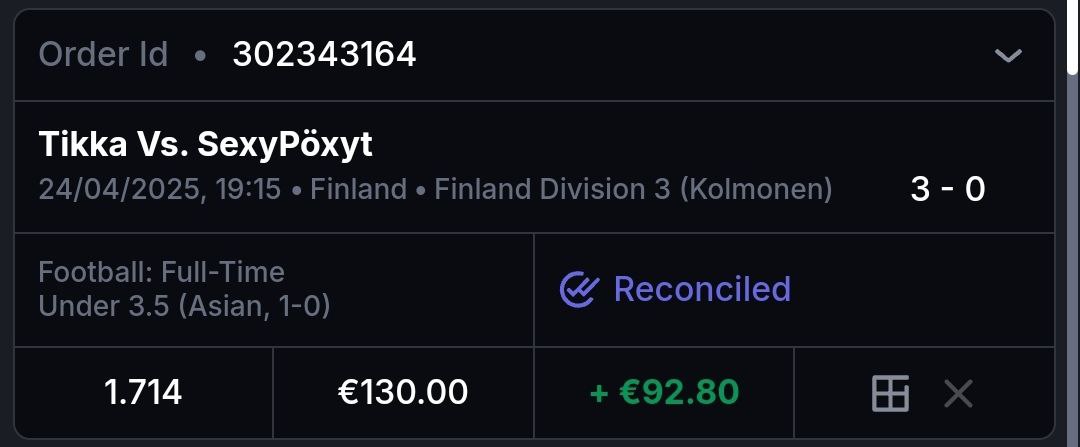The image size is (1080, 447).
Task: Click the Reconciled status label
Action: [x=702, y=290]
